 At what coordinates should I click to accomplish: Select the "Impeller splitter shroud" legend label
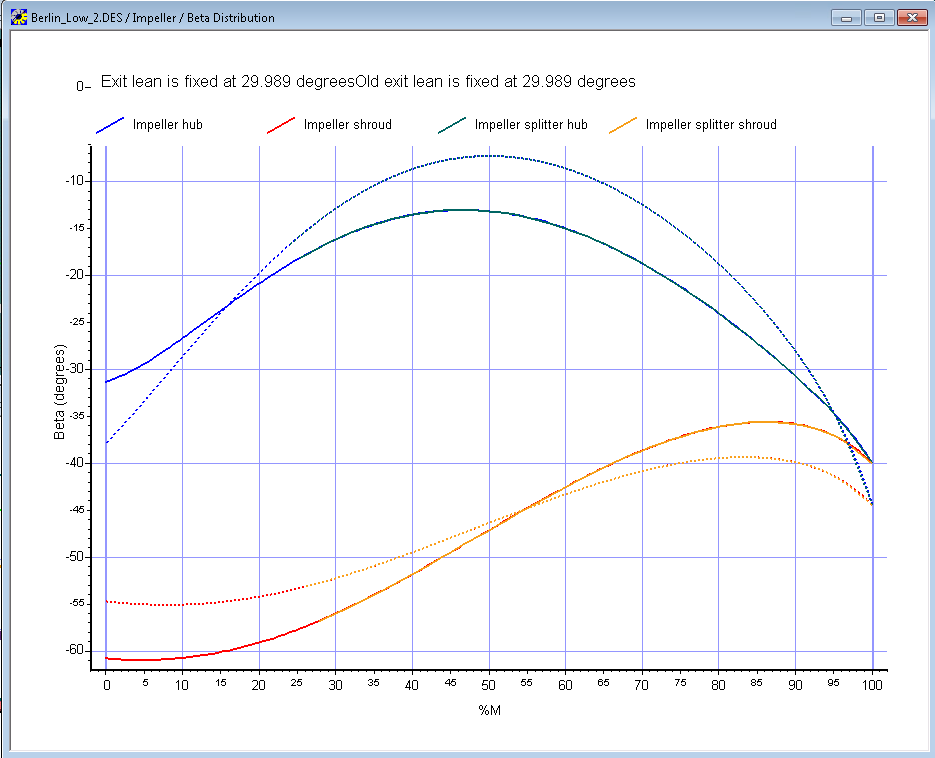[710, 125]
